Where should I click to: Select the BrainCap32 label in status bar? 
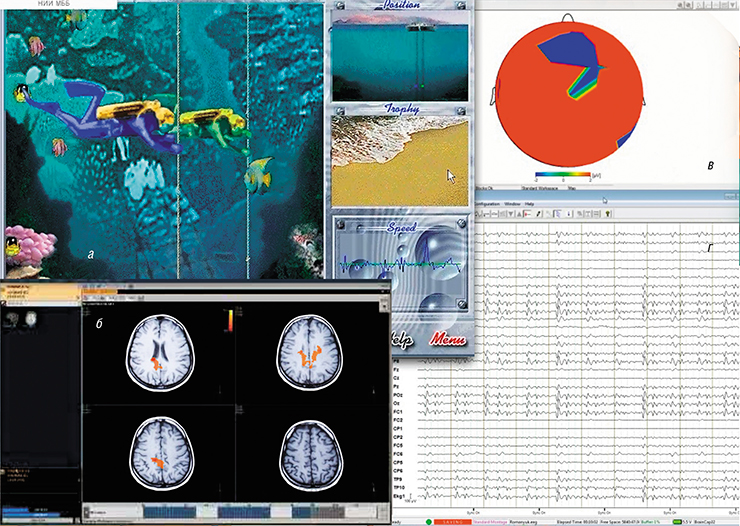(704, 522)
